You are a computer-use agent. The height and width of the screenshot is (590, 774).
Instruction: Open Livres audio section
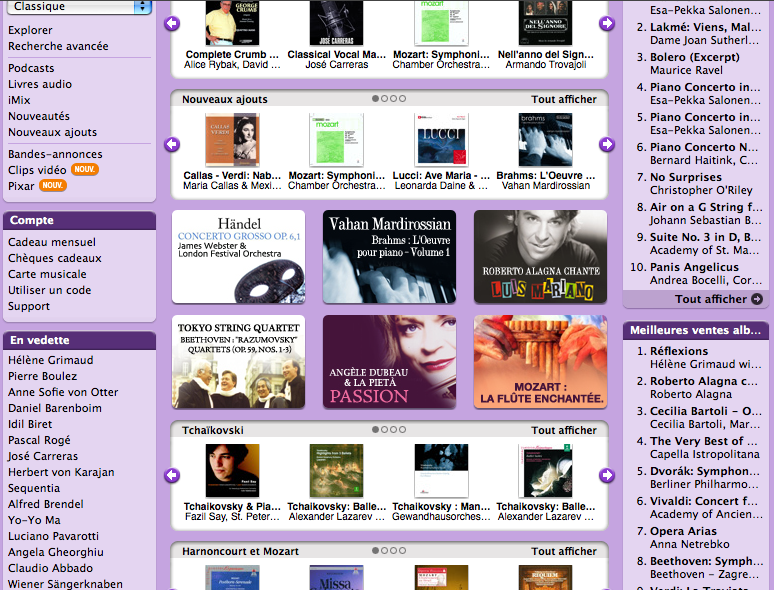(x=40, y=84)
